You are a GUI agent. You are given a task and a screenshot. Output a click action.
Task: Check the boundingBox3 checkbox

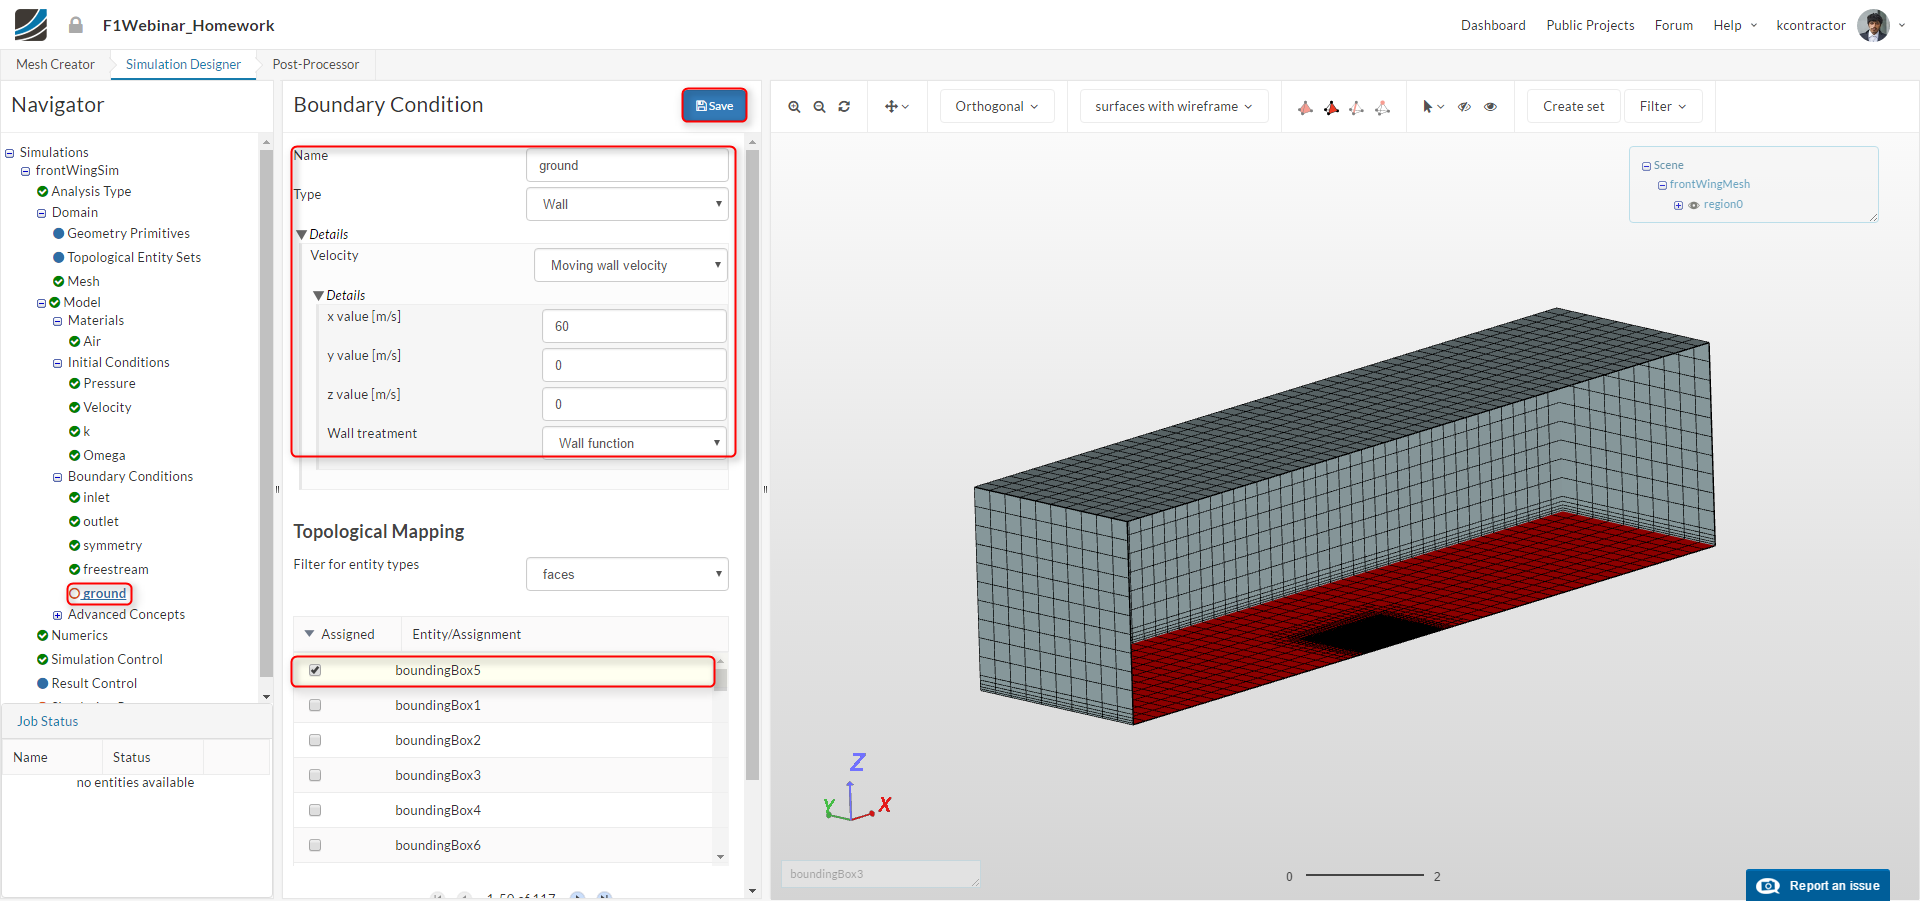point(315,775)
